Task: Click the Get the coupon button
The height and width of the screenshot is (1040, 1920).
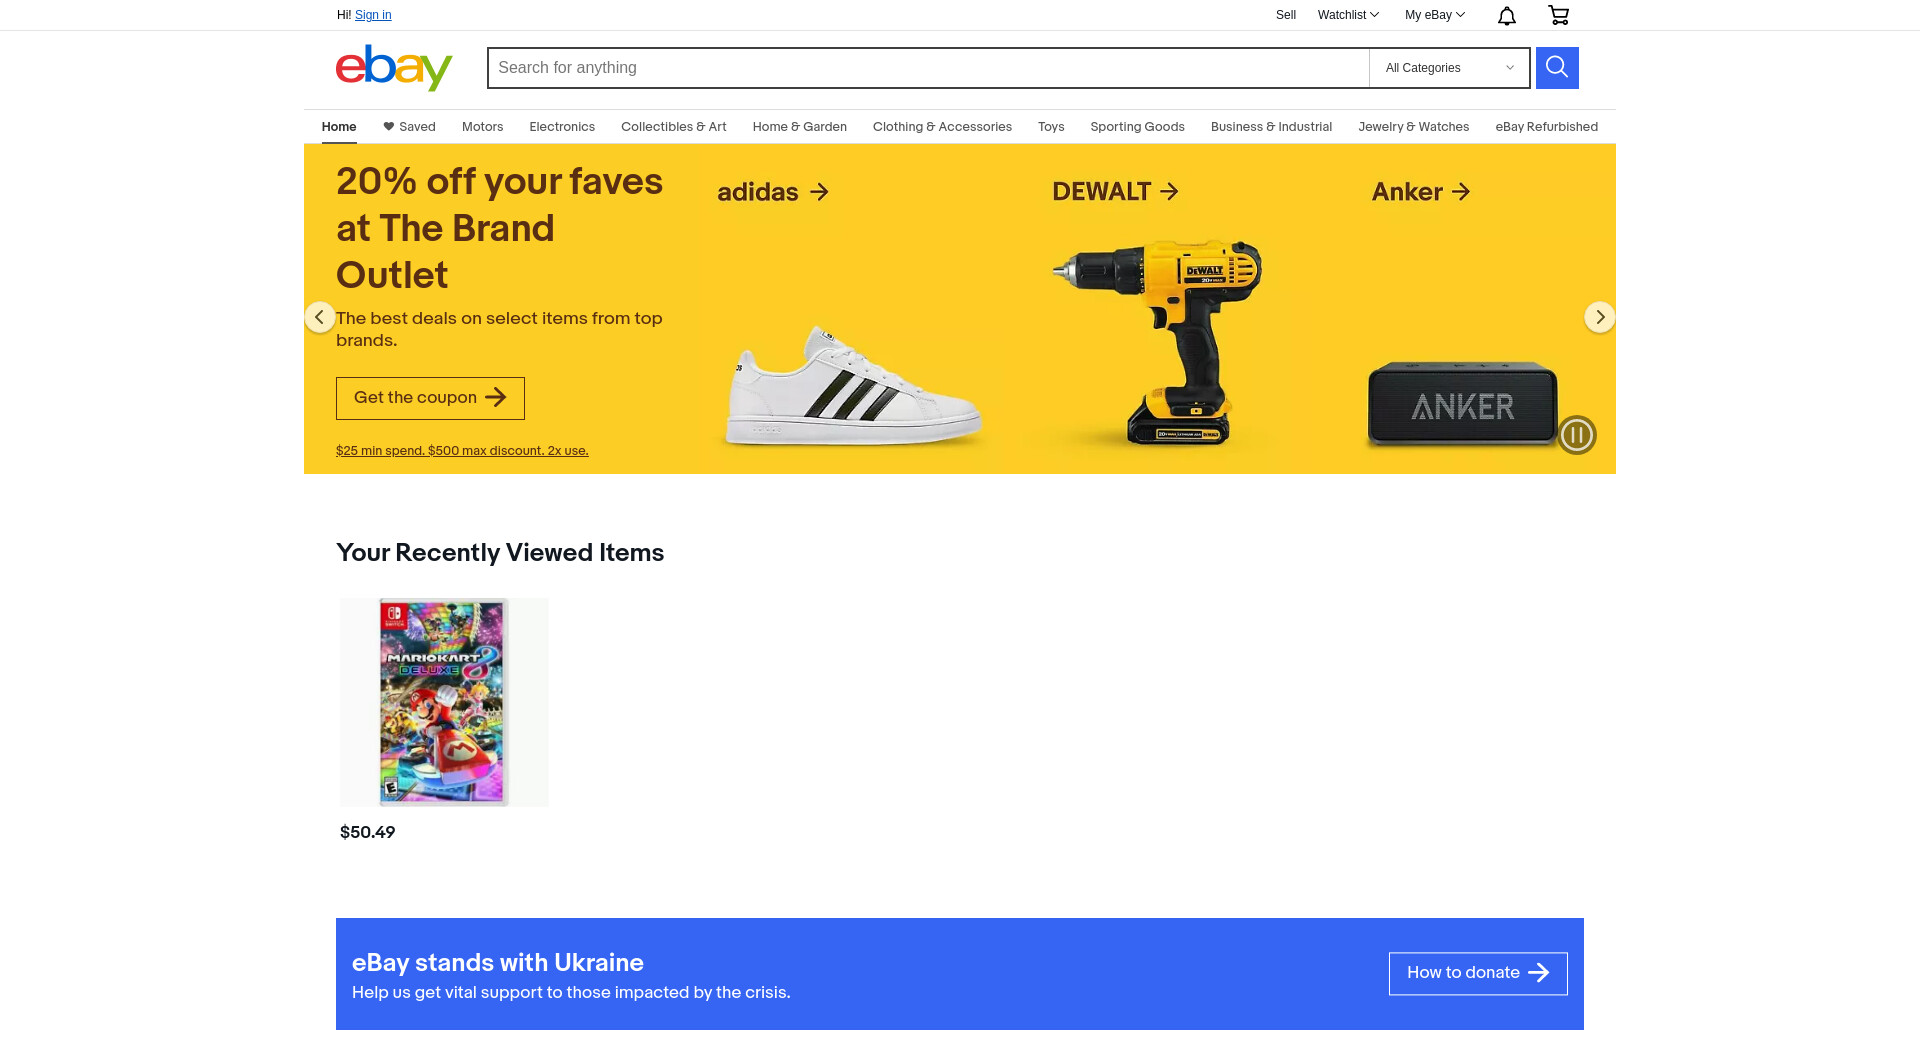Action: click(430, 398)
